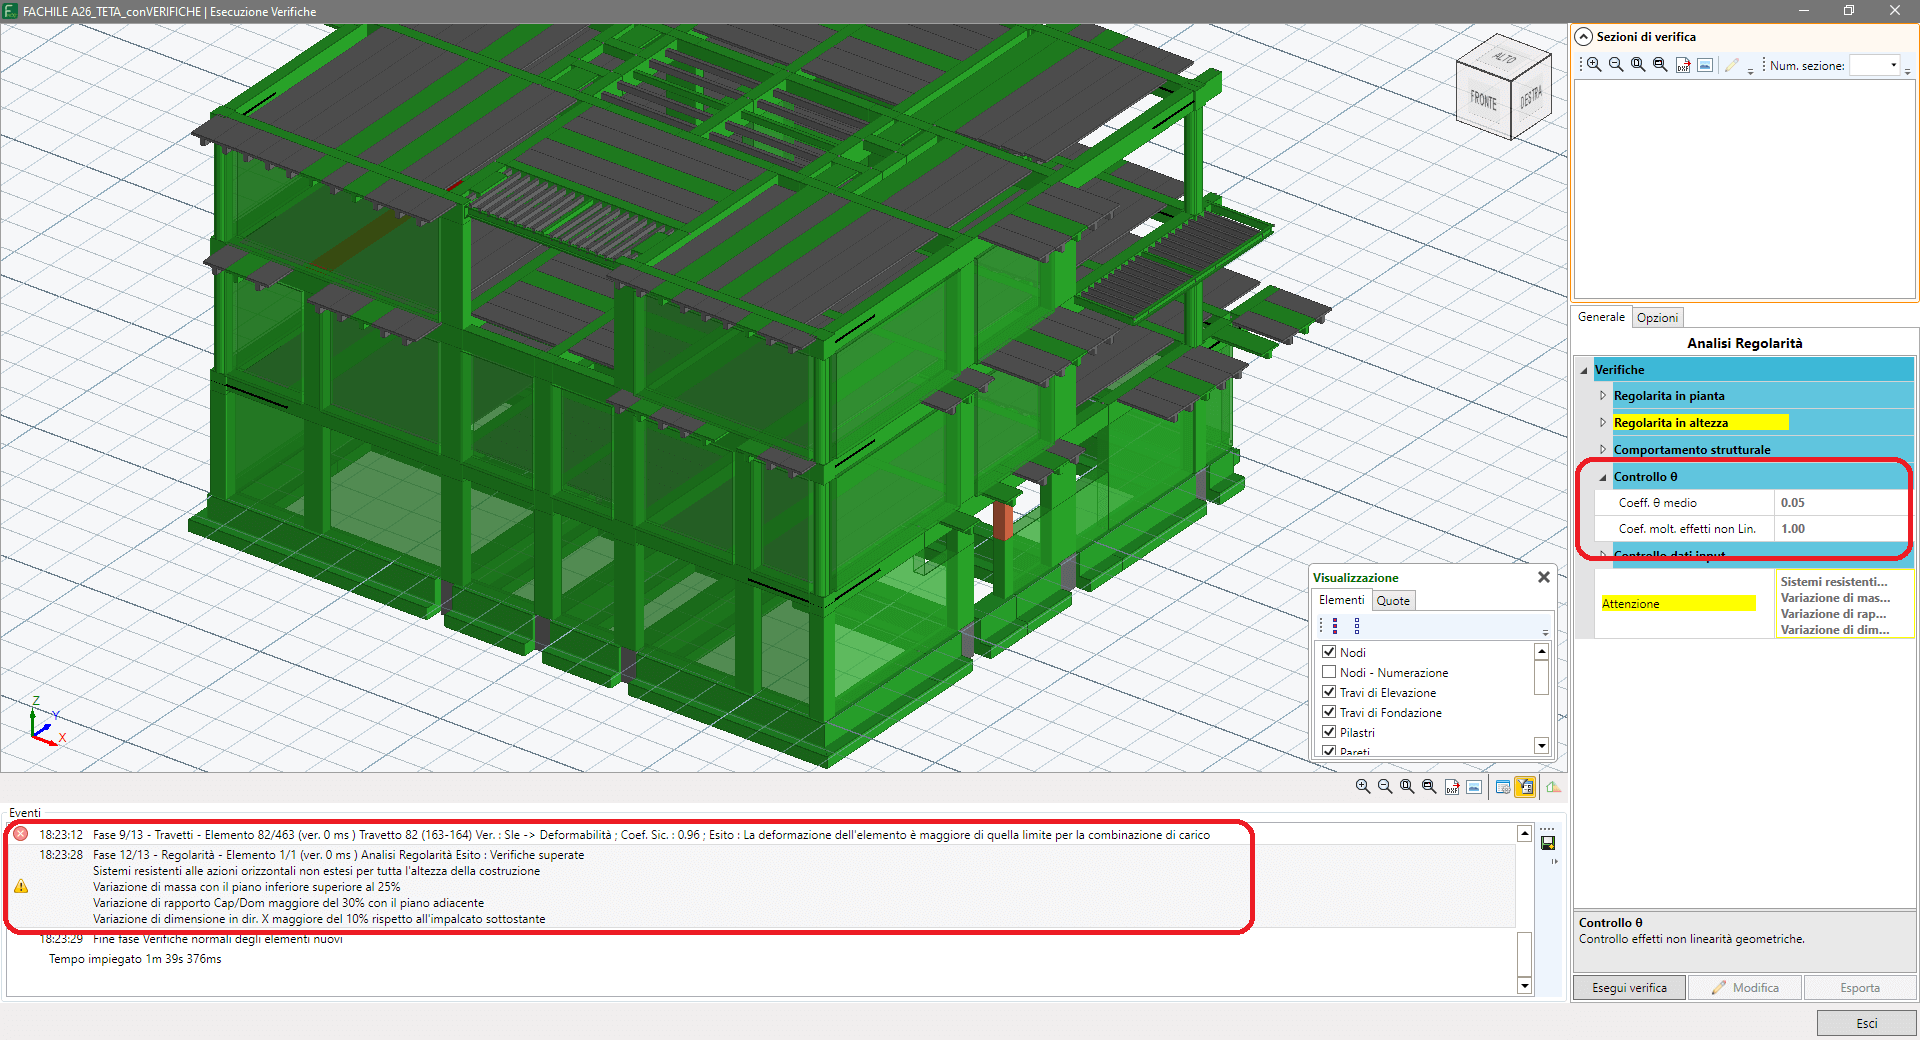
Task: Switch to Quote tab in Visualizzazione
Action: pyautogui.click(x=1393, y=601)
